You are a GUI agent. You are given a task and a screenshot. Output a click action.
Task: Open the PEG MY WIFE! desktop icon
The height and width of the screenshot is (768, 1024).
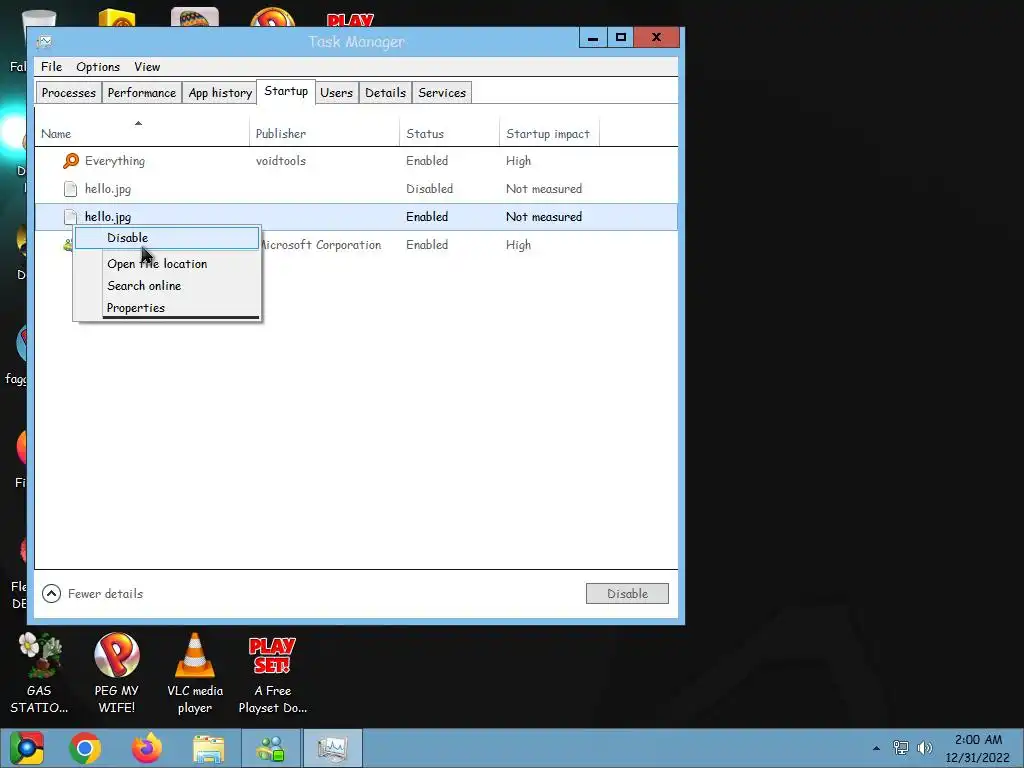116,674
